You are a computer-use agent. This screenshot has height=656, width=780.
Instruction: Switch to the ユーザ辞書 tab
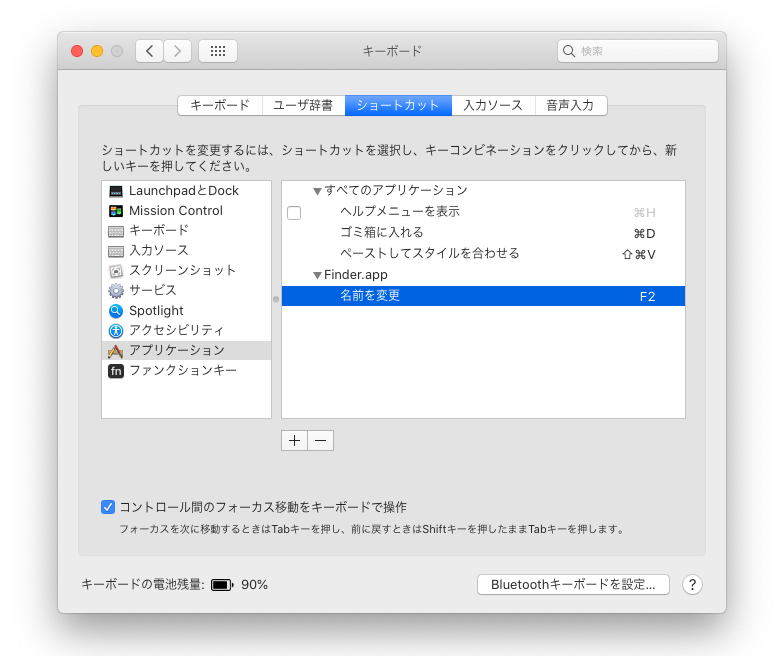click(303, 105)
